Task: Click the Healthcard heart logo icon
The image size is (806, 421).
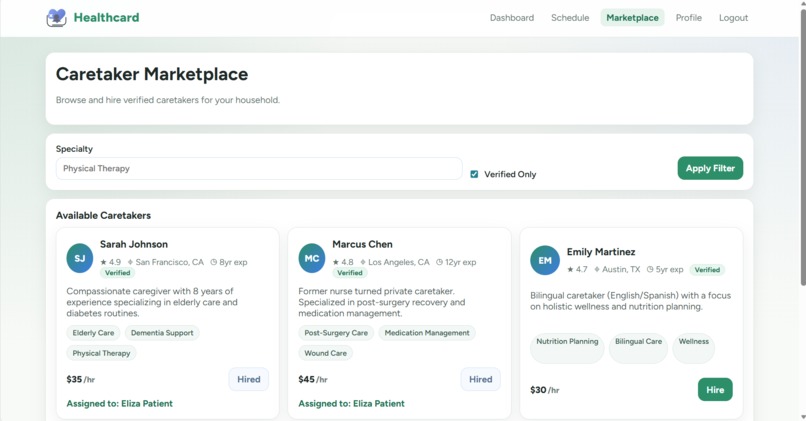Action: pos(57,17)
